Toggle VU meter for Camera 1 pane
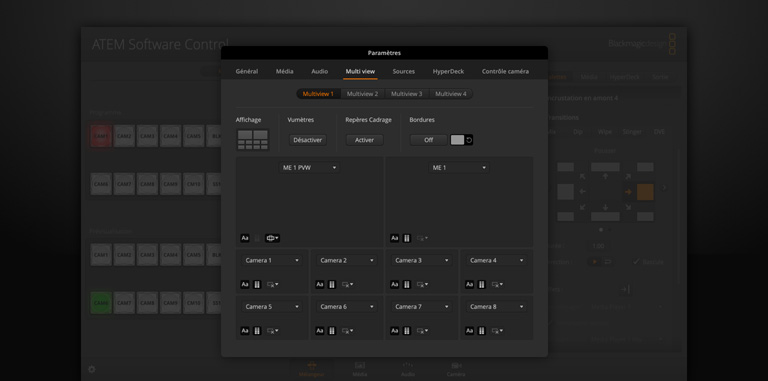The height and width of the screenshot is (381, 768). 257,284
